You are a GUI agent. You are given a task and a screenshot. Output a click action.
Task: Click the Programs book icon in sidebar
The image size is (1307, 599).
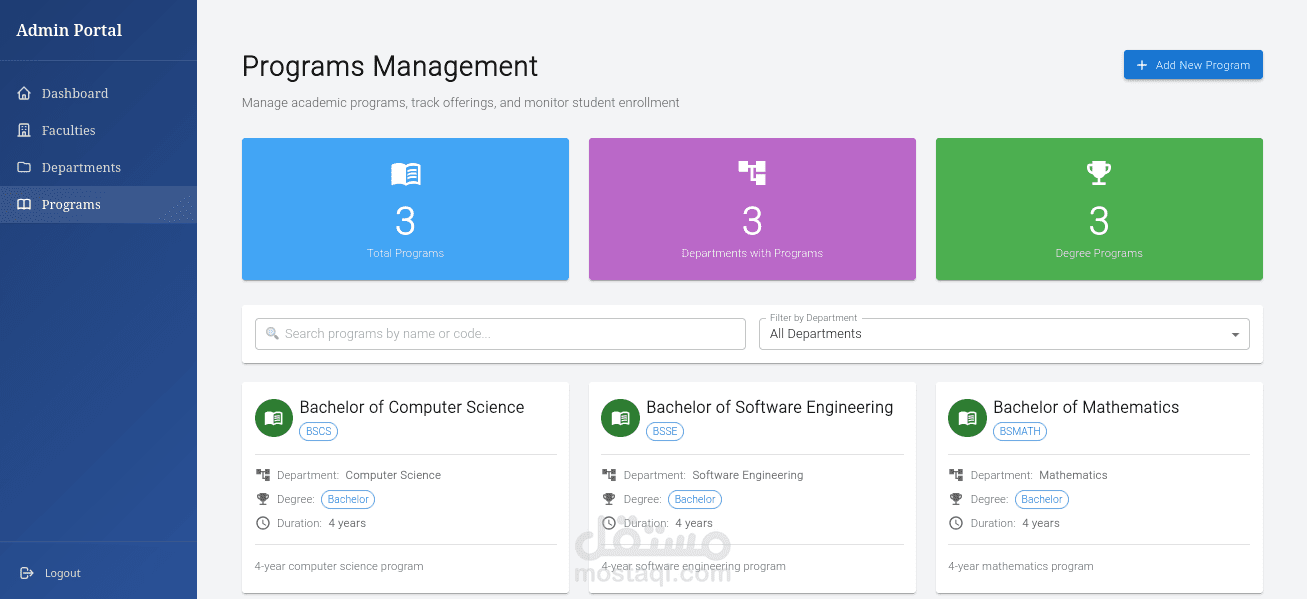[25, 204]
